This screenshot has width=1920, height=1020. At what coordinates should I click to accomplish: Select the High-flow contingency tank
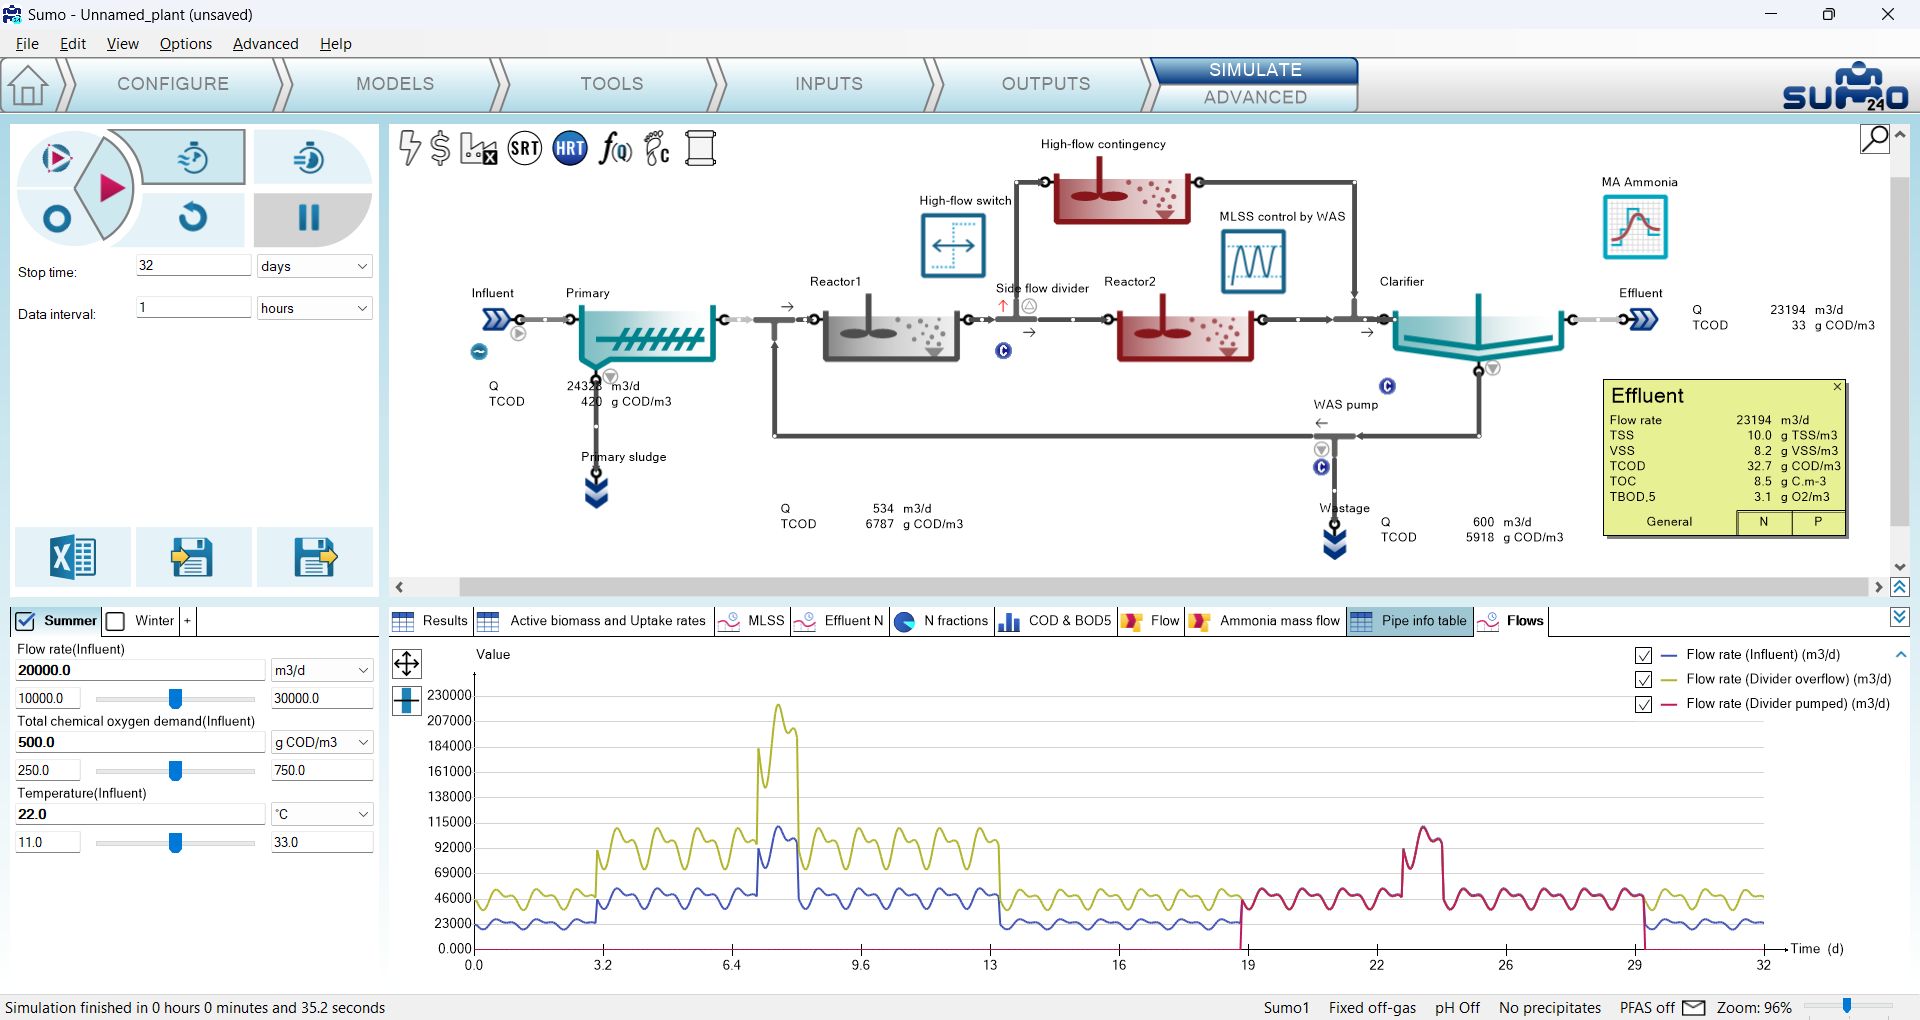click(1122, 192)
